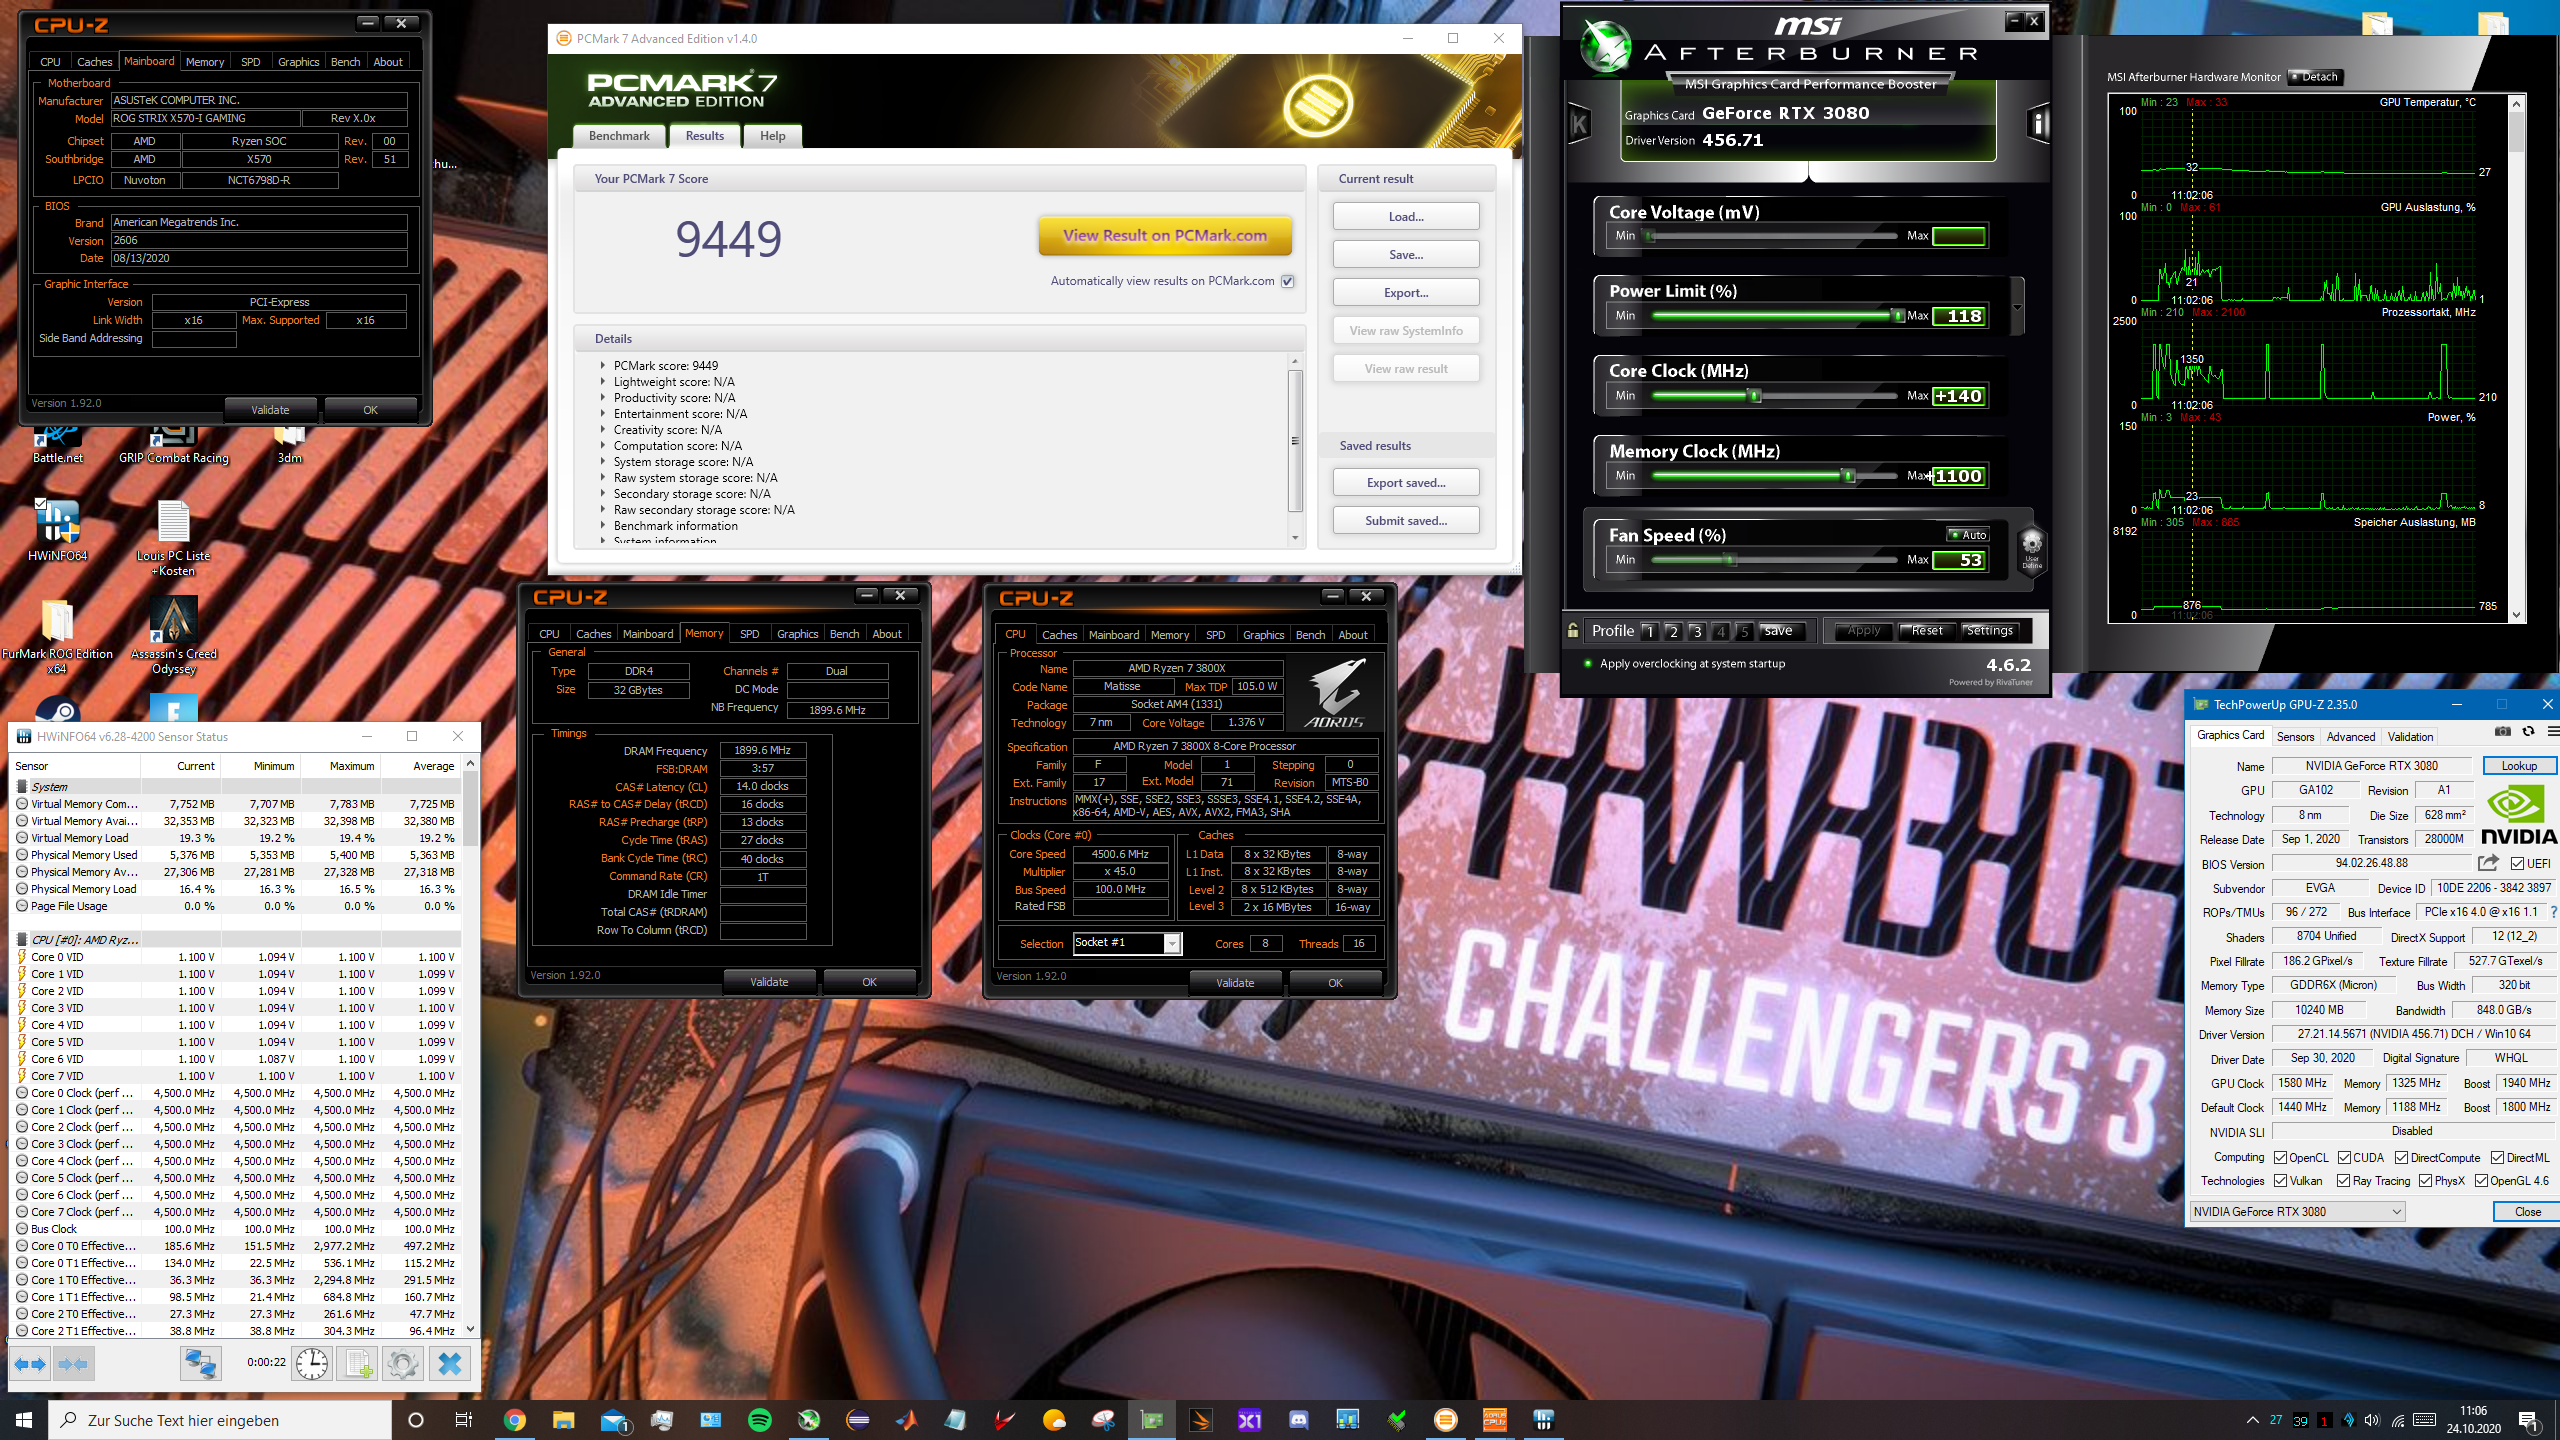Screen dimensions: 2560x1440
Task: Open HWiNFO sensor settings gear icon
Action: click(403, 1364)
